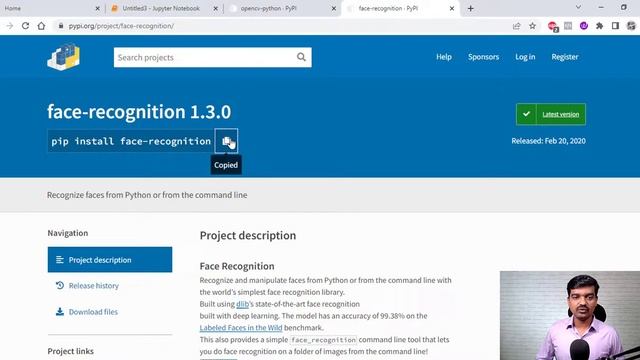Follow the dlib hyperlink
The image size is (640, 360).
[x=242, y=304]
